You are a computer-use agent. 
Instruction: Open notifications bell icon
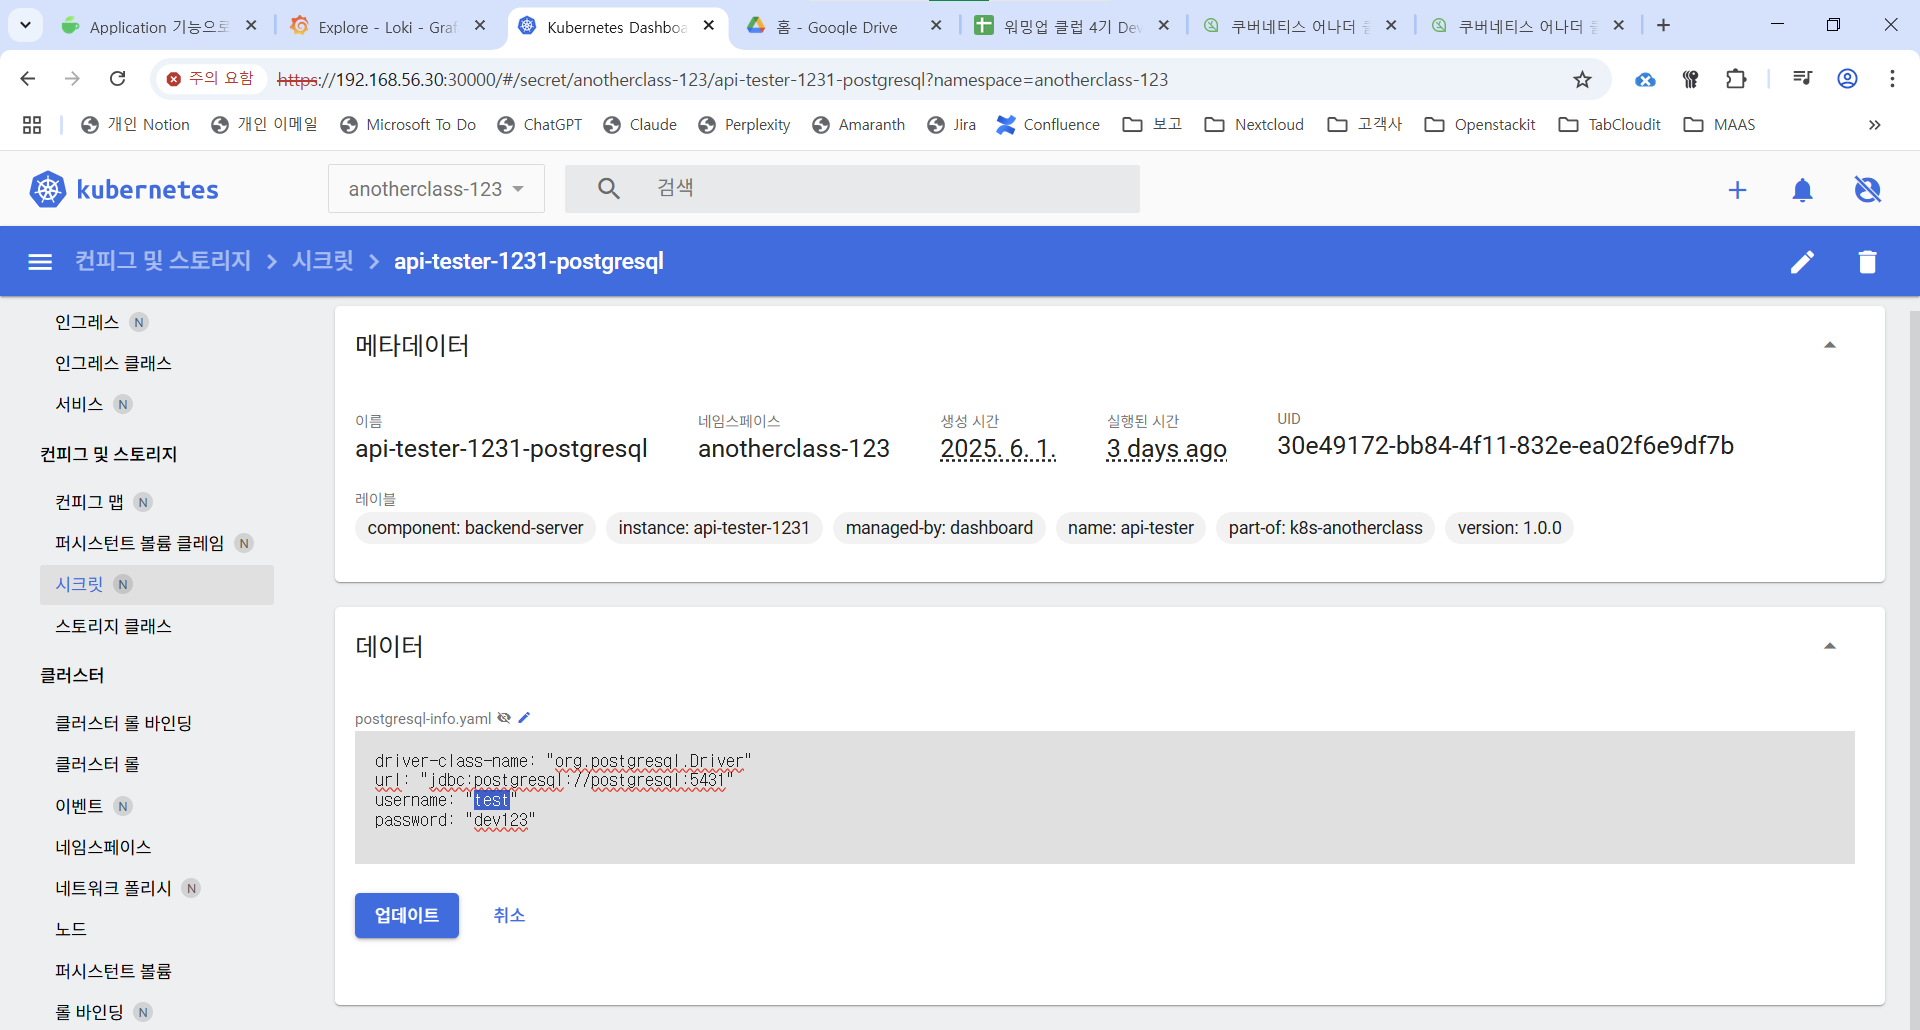(1802, 190)
